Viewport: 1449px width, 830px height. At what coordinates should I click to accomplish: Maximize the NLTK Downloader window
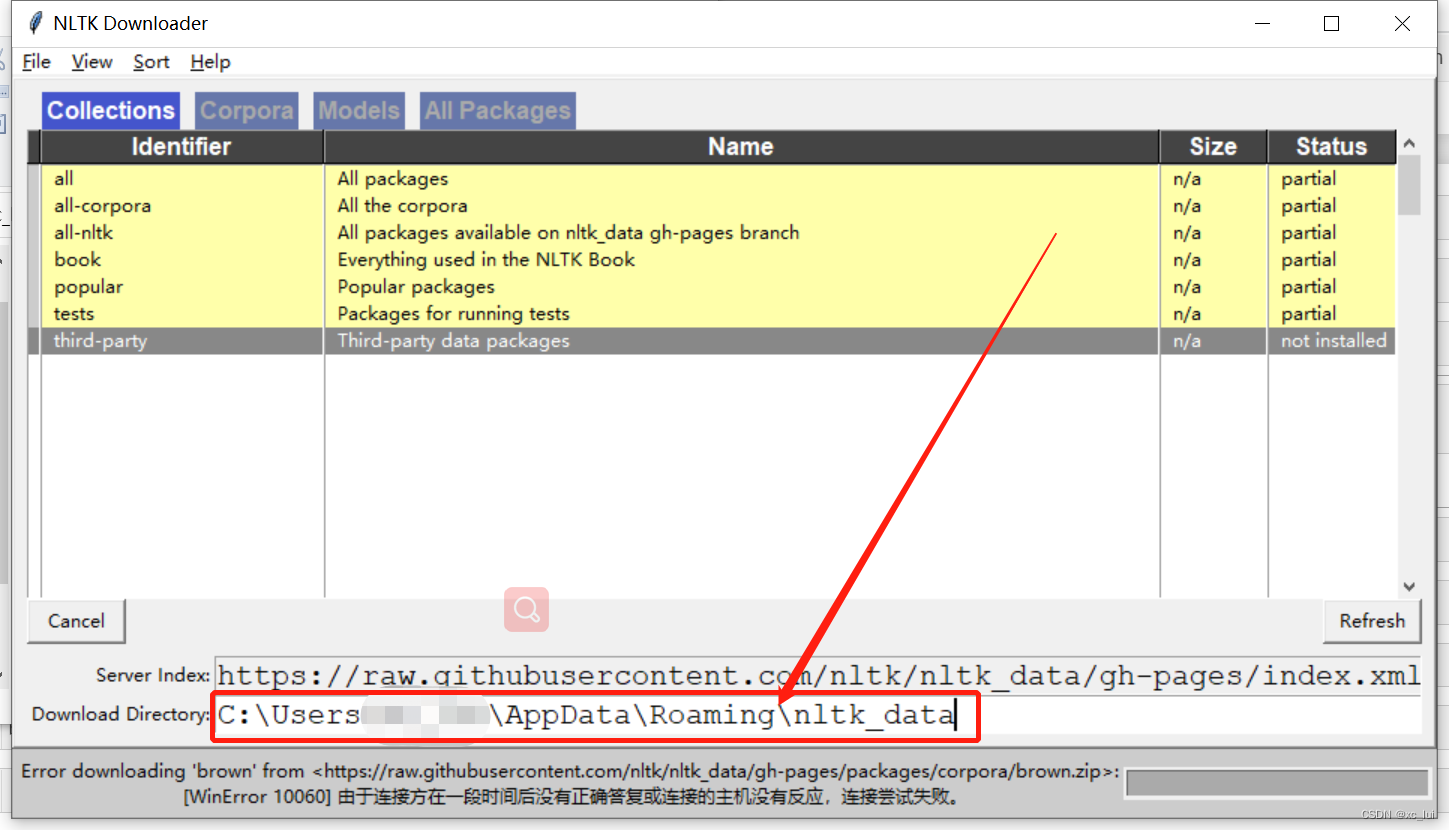[1331, 24]
